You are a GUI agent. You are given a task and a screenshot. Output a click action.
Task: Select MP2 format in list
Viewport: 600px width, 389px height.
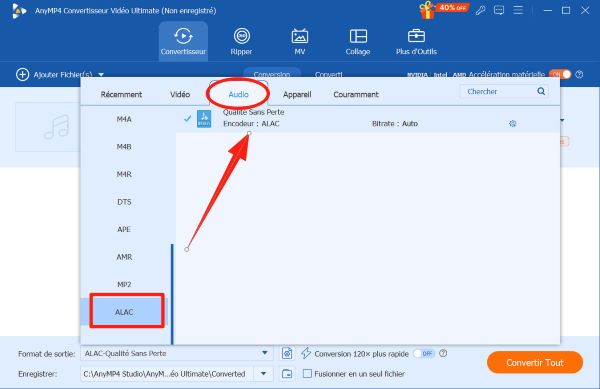(x=124, y=284)
